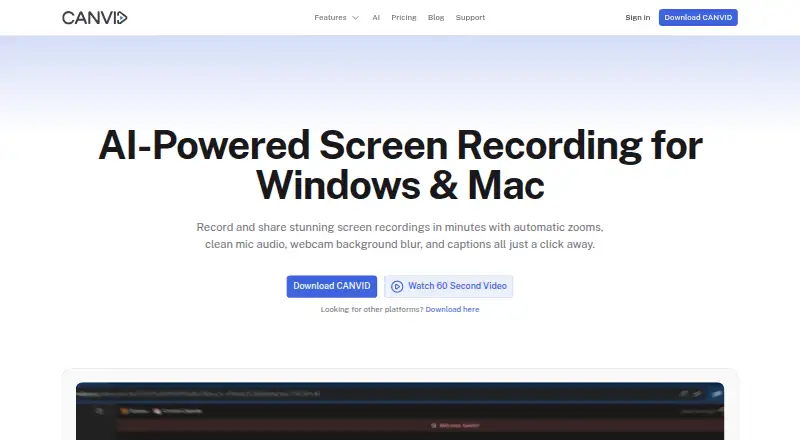This screenshot has width=800, height=440.
Task: Open the Blog nav link
Action: (x=436, y=17)
